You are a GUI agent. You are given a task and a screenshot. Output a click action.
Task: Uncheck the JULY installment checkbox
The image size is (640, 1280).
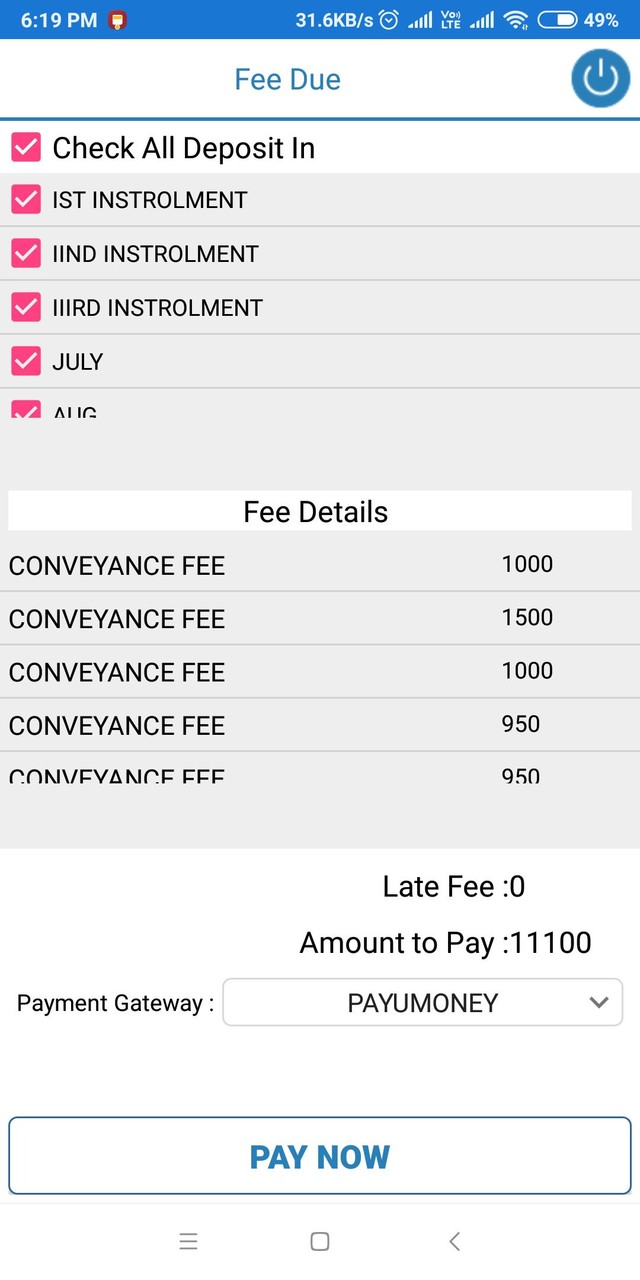tap(26, 361)
